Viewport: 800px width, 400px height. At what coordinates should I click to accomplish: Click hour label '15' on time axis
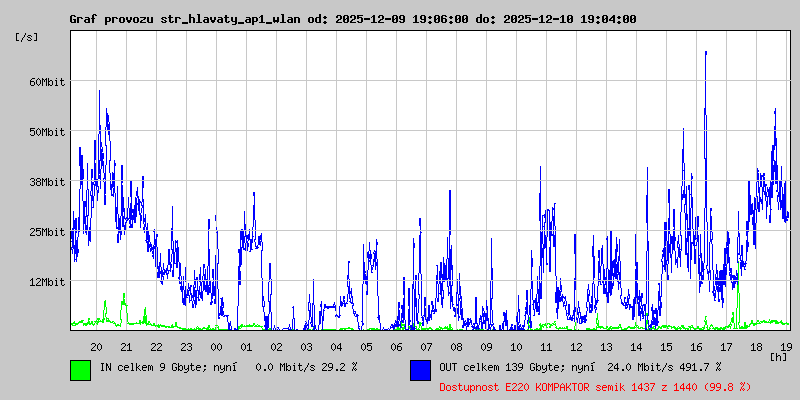click(x=666, y=347)
